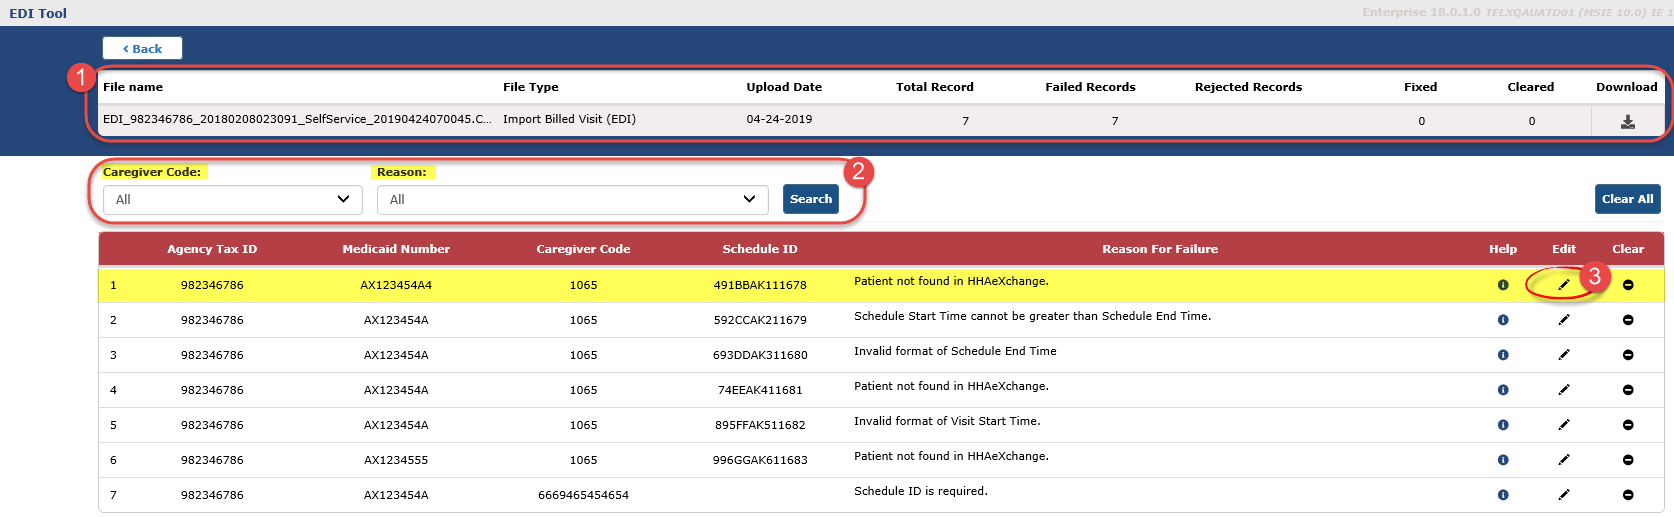Viewport: 1674px width, 517px height.
Task: Edit the record with Schedule ID 693DDAK311680
Action: (x=1563, y=355)
